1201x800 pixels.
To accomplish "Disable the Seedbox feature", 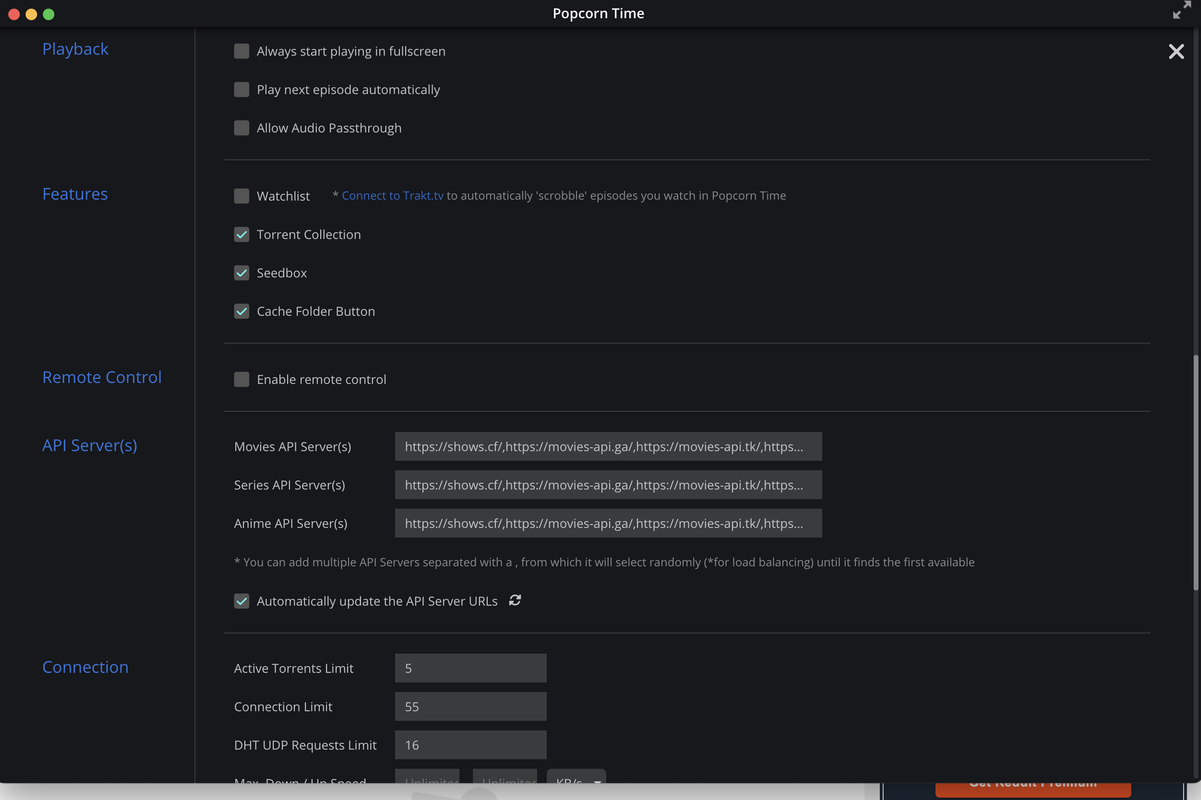I will coord(242,273).
